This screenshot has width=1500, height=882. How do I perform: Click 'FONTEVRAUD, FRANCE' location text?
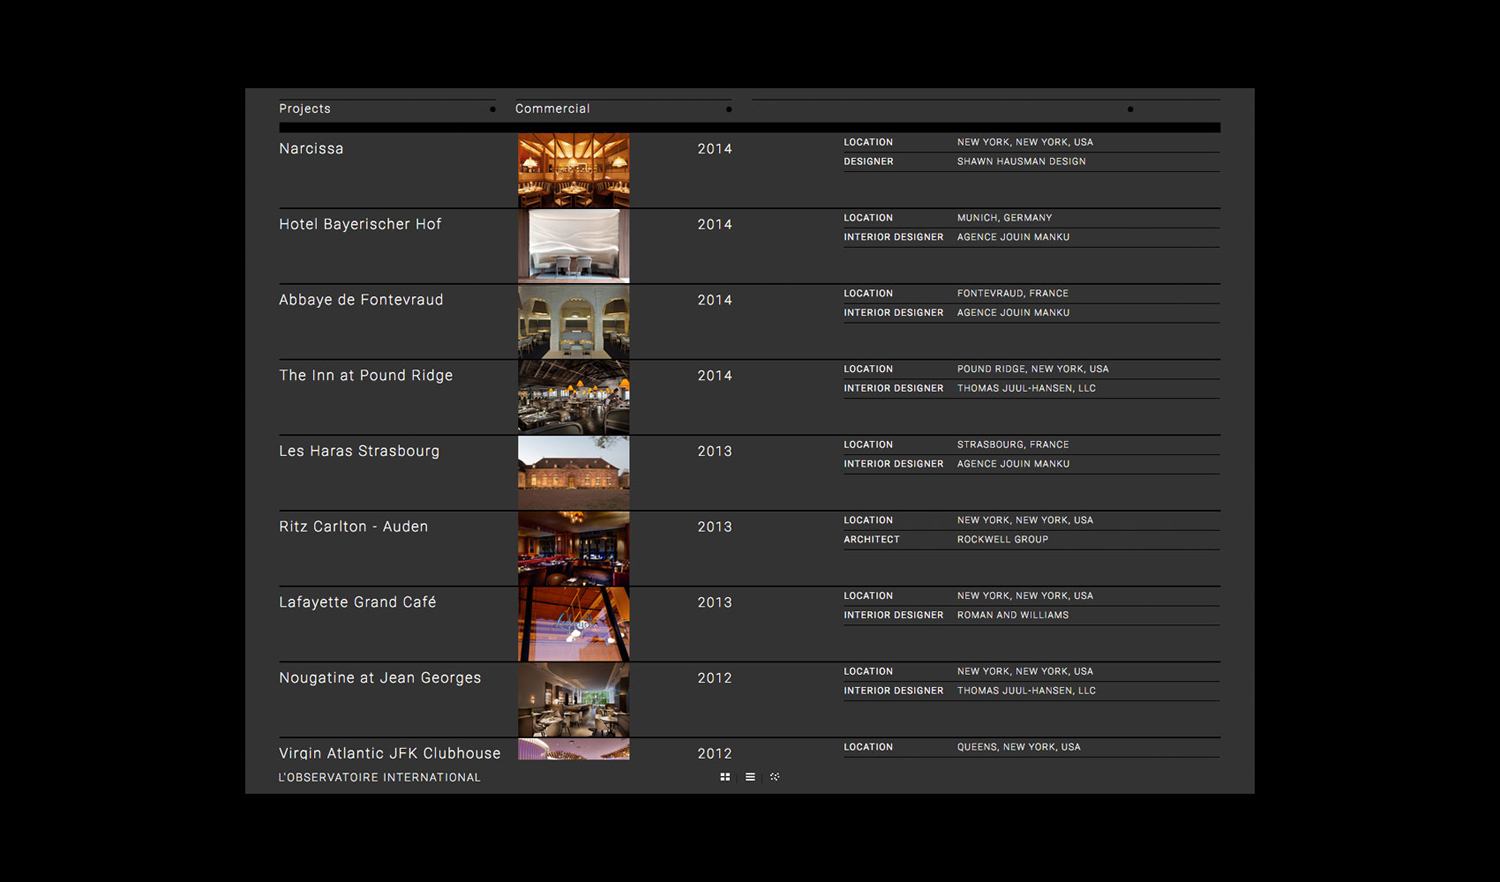pos(1013,293)
